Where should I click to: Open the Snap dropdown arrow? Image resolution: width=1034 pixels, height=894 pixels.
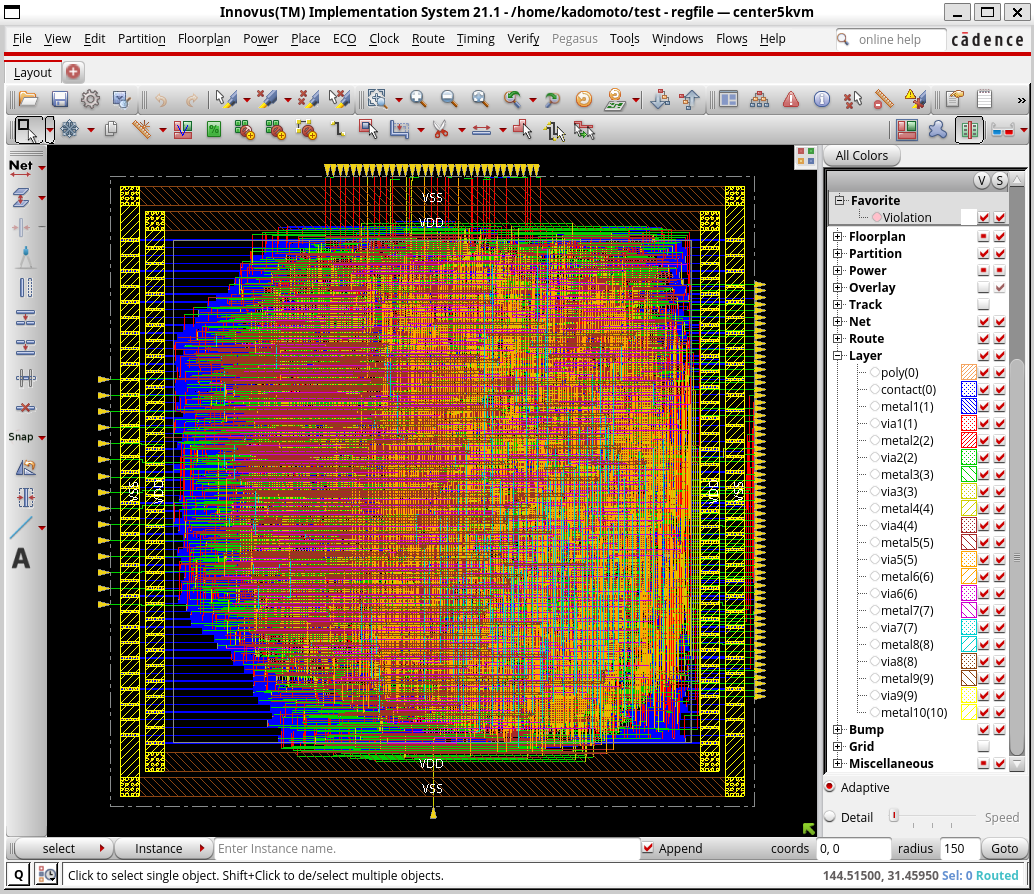tap(42, 437)
